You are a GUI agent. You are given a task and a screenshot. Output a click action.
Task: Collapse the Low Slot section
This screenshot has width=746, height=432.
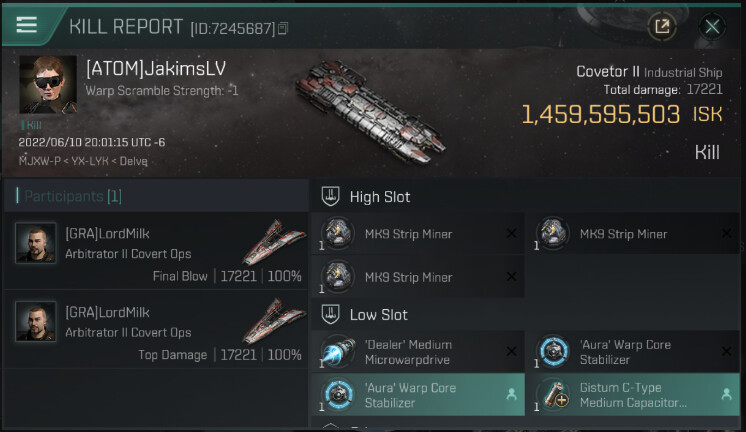(x=332, y=315)
